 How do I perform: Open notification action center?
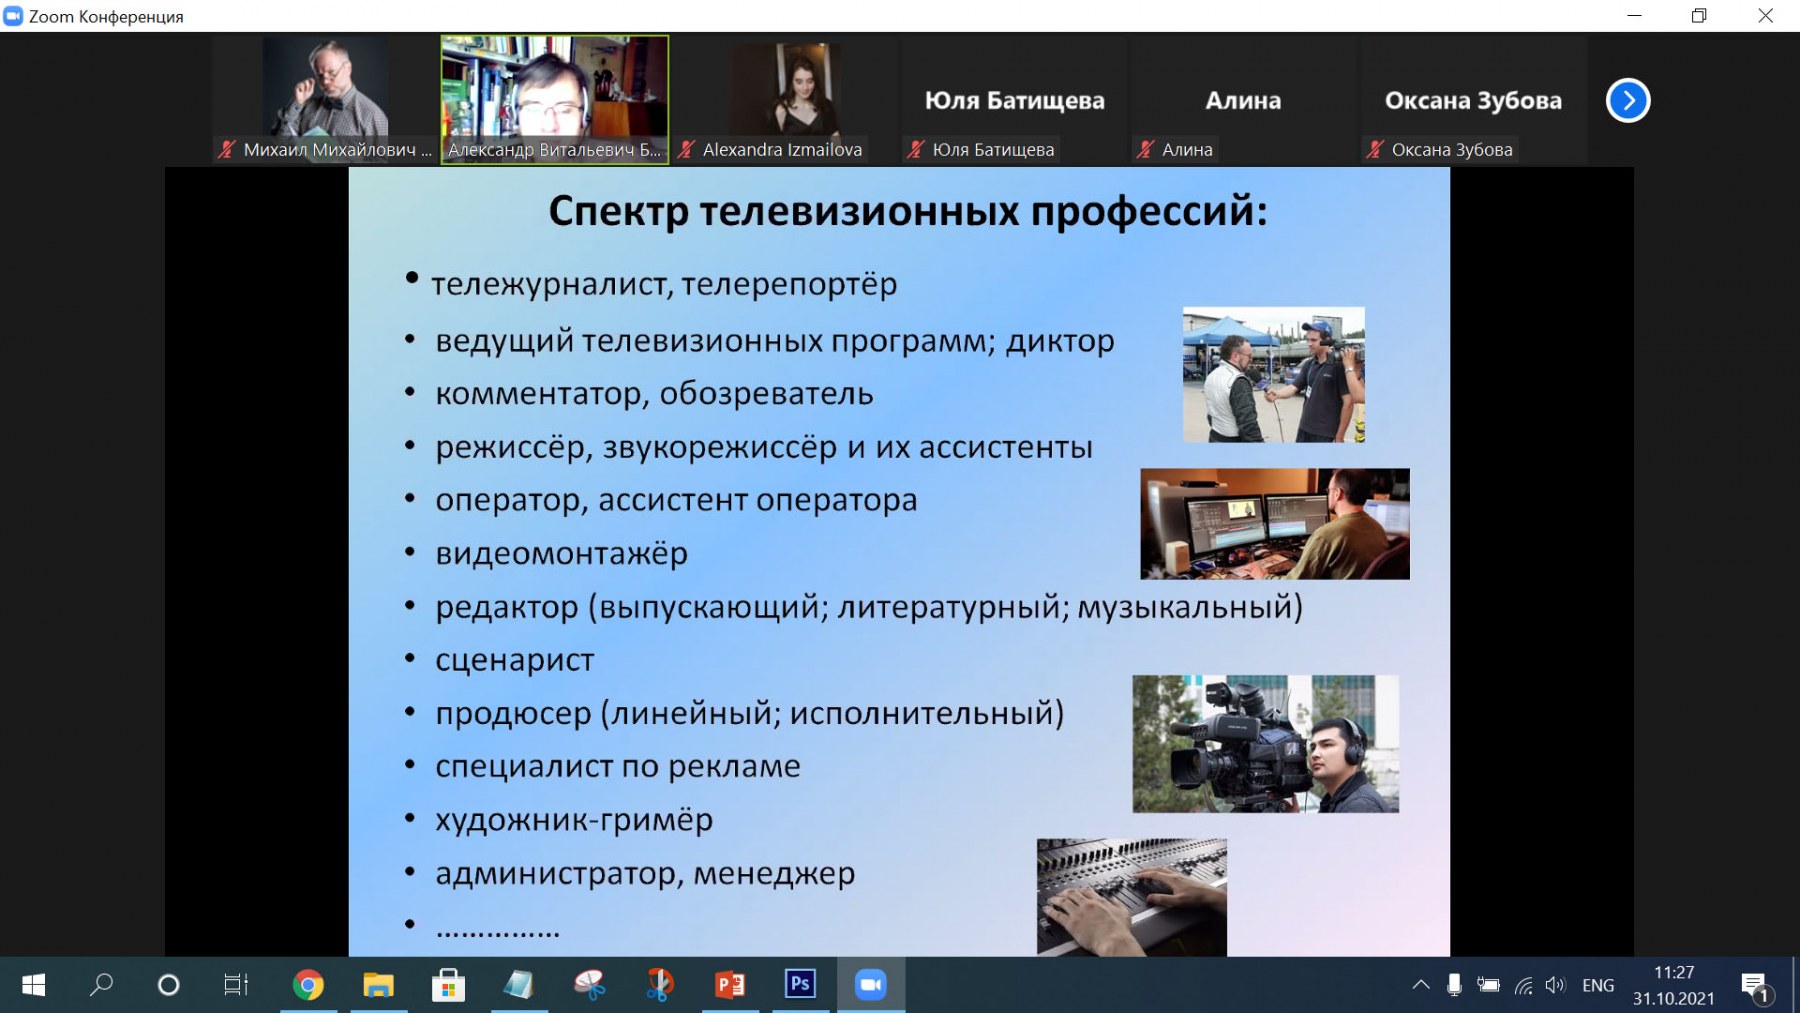tap(1755, 987)
